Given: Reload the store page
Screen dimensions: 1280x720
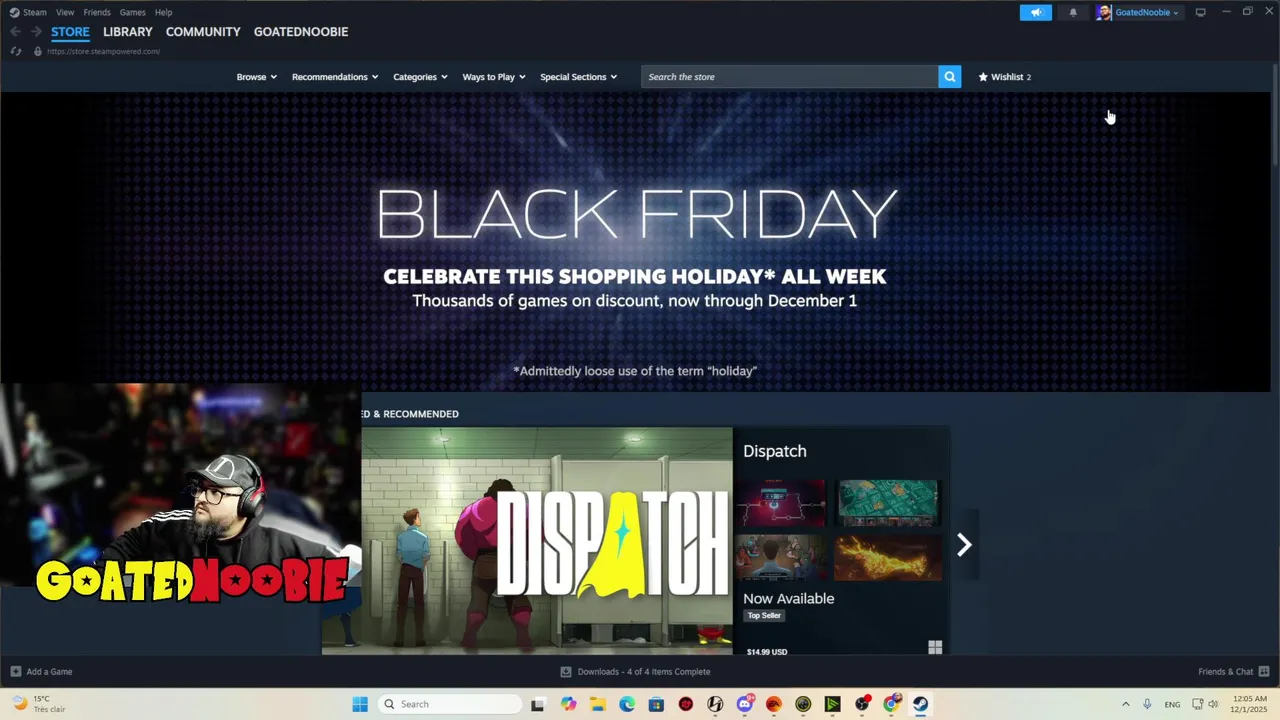Looking at the screenshot, I should [16, 51].
